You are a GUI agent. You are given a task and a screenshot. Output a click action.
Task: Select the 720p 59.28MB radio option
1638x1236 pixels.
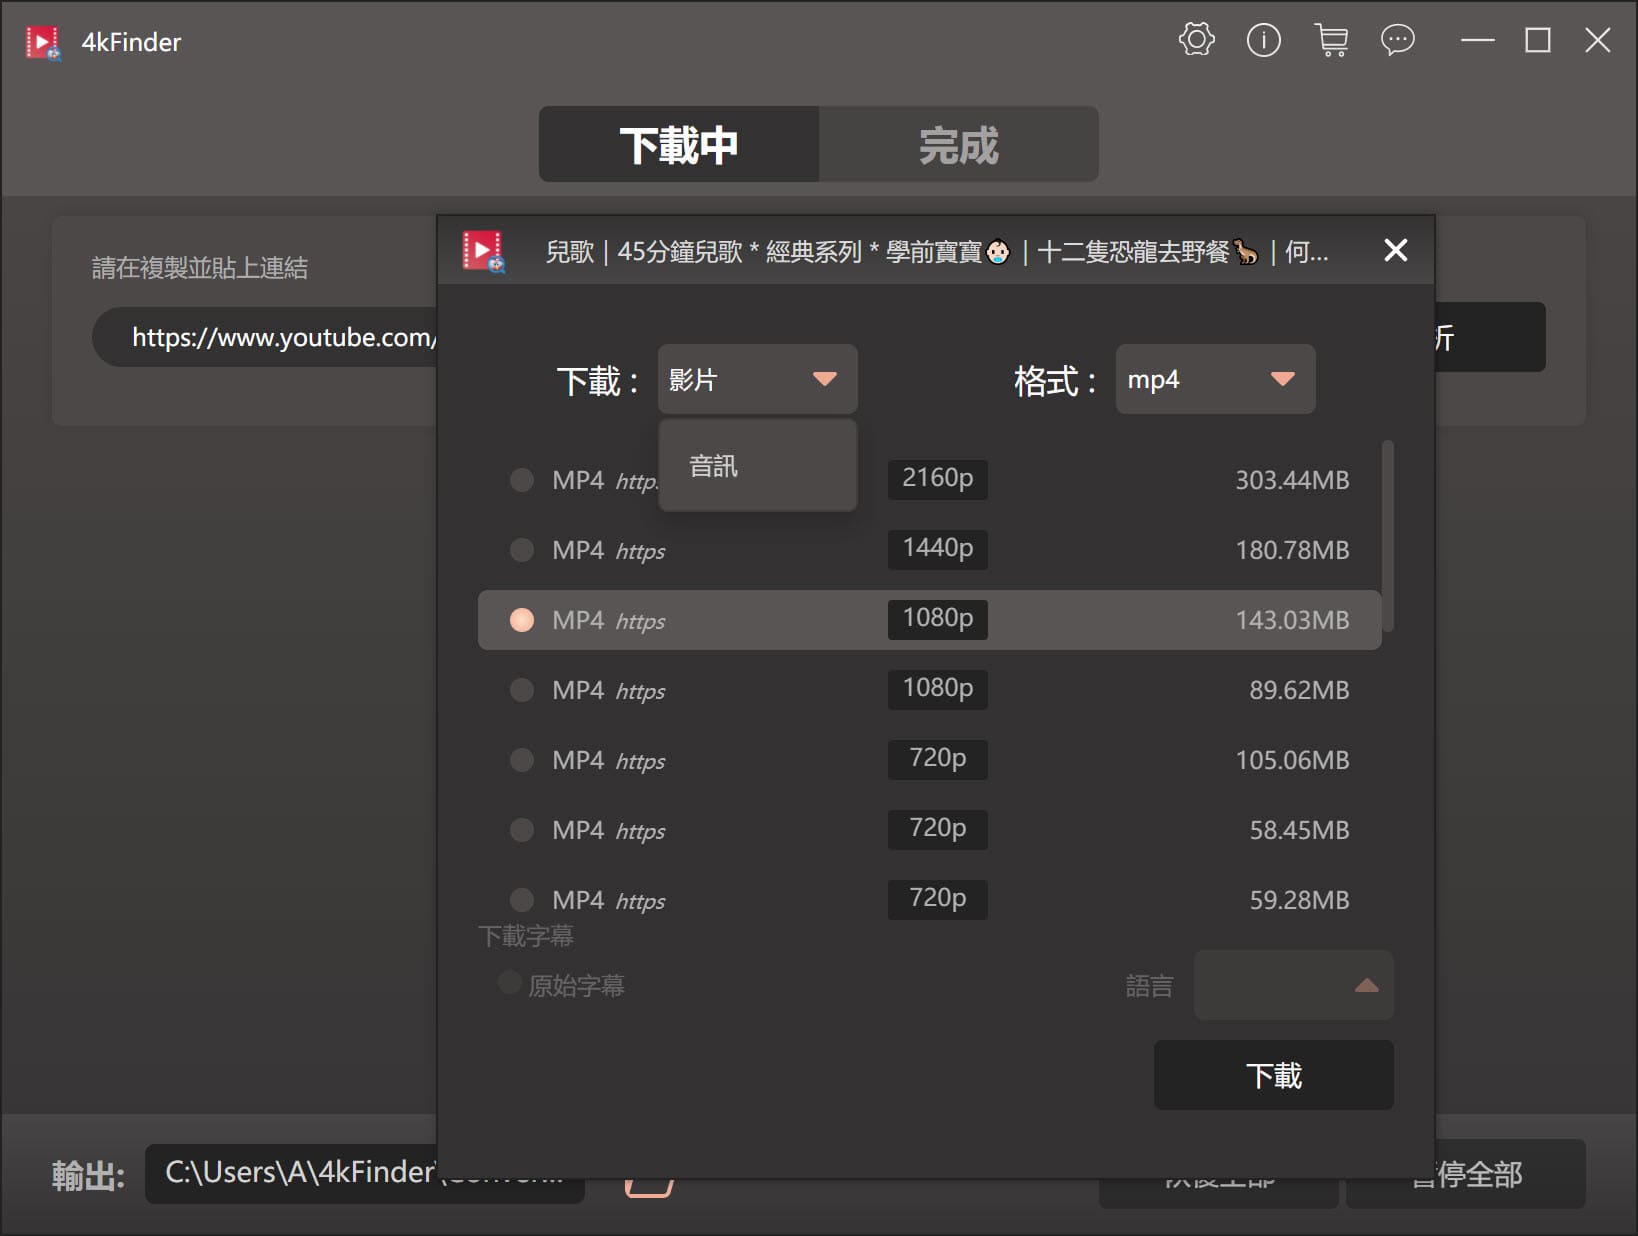522,900
